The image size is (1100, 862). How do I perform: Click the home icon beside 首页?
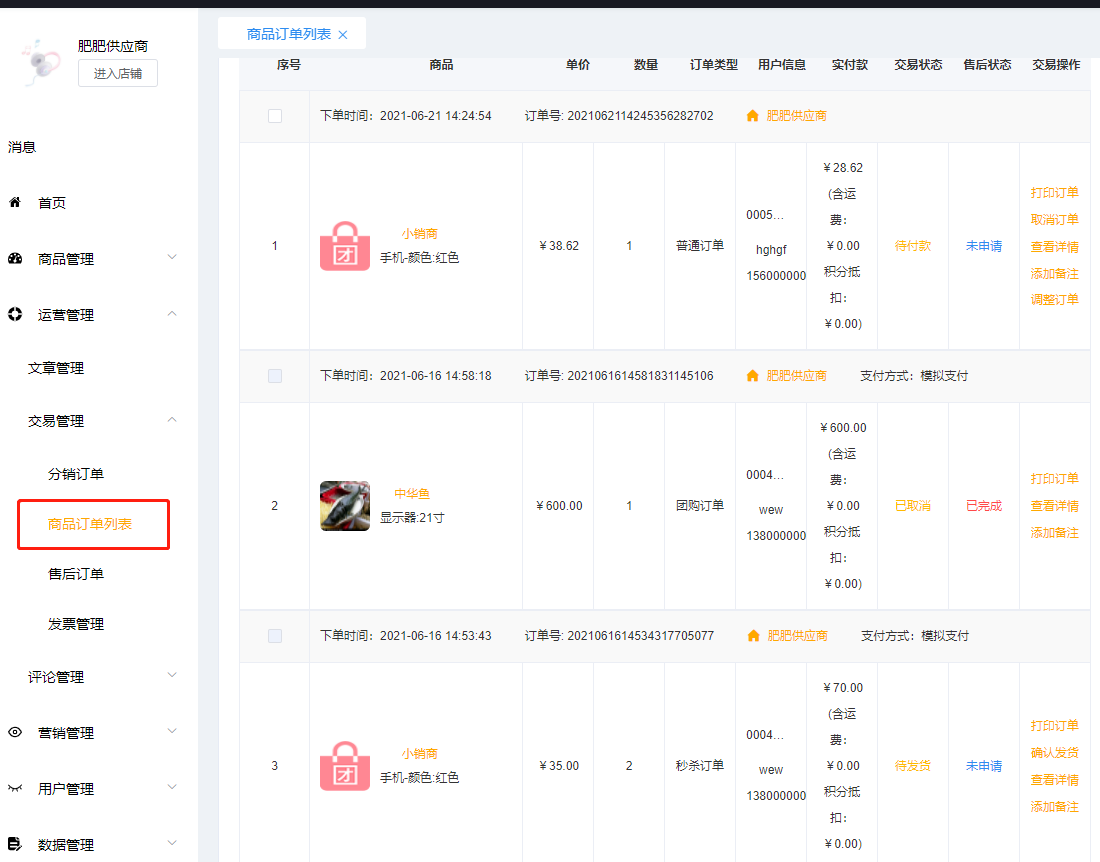[15, 203]
